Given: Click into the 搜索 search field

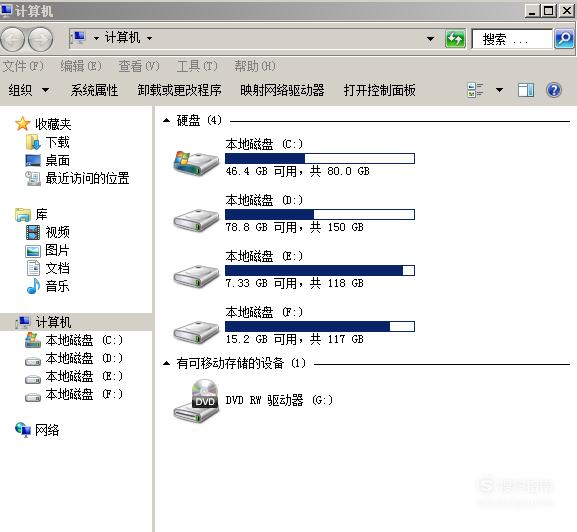Looking at the screenshot, I should [512, 39].
